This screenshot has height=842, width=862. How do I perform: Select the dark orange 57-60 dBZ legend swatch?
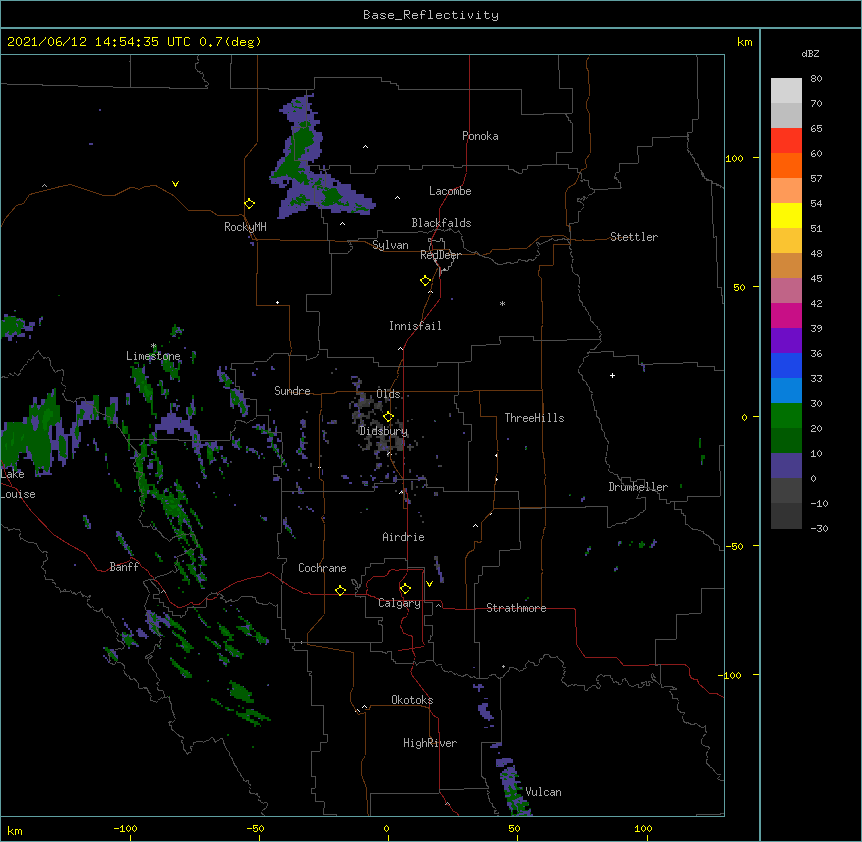pyautogui.click(x=786, y=165)
